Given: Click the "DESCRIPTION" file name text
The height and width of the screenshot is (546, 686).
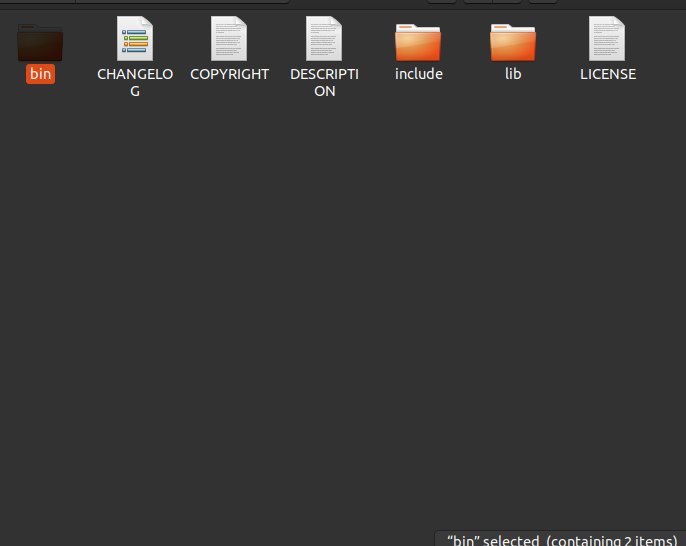Looking at the screenshot, I should [324, 82].
